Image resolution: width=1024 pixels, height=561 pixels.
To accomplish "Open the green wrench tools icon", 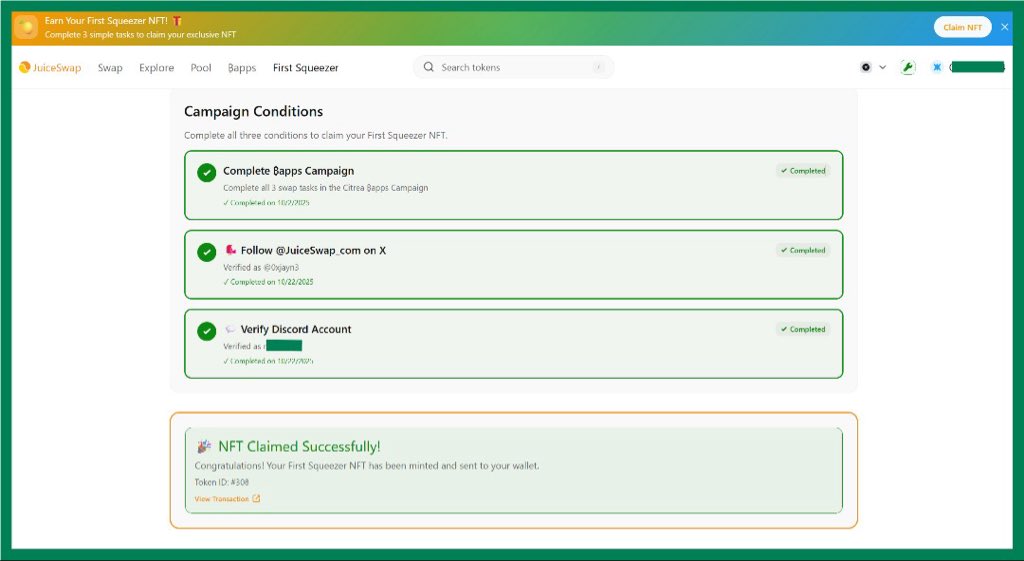I will coord(908,67).
